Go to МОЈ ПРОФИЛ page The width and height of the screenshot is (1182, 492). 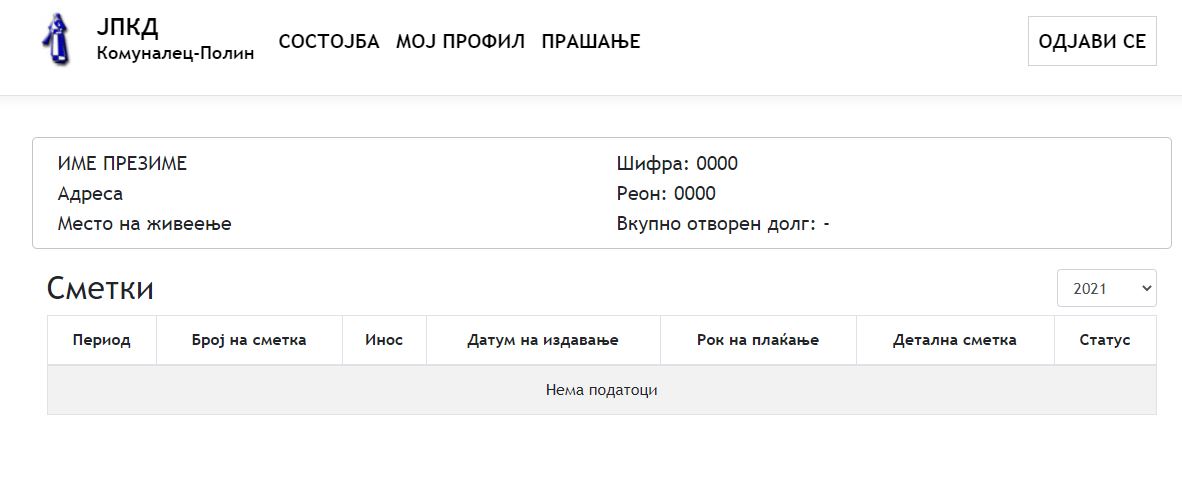(461, 41)
